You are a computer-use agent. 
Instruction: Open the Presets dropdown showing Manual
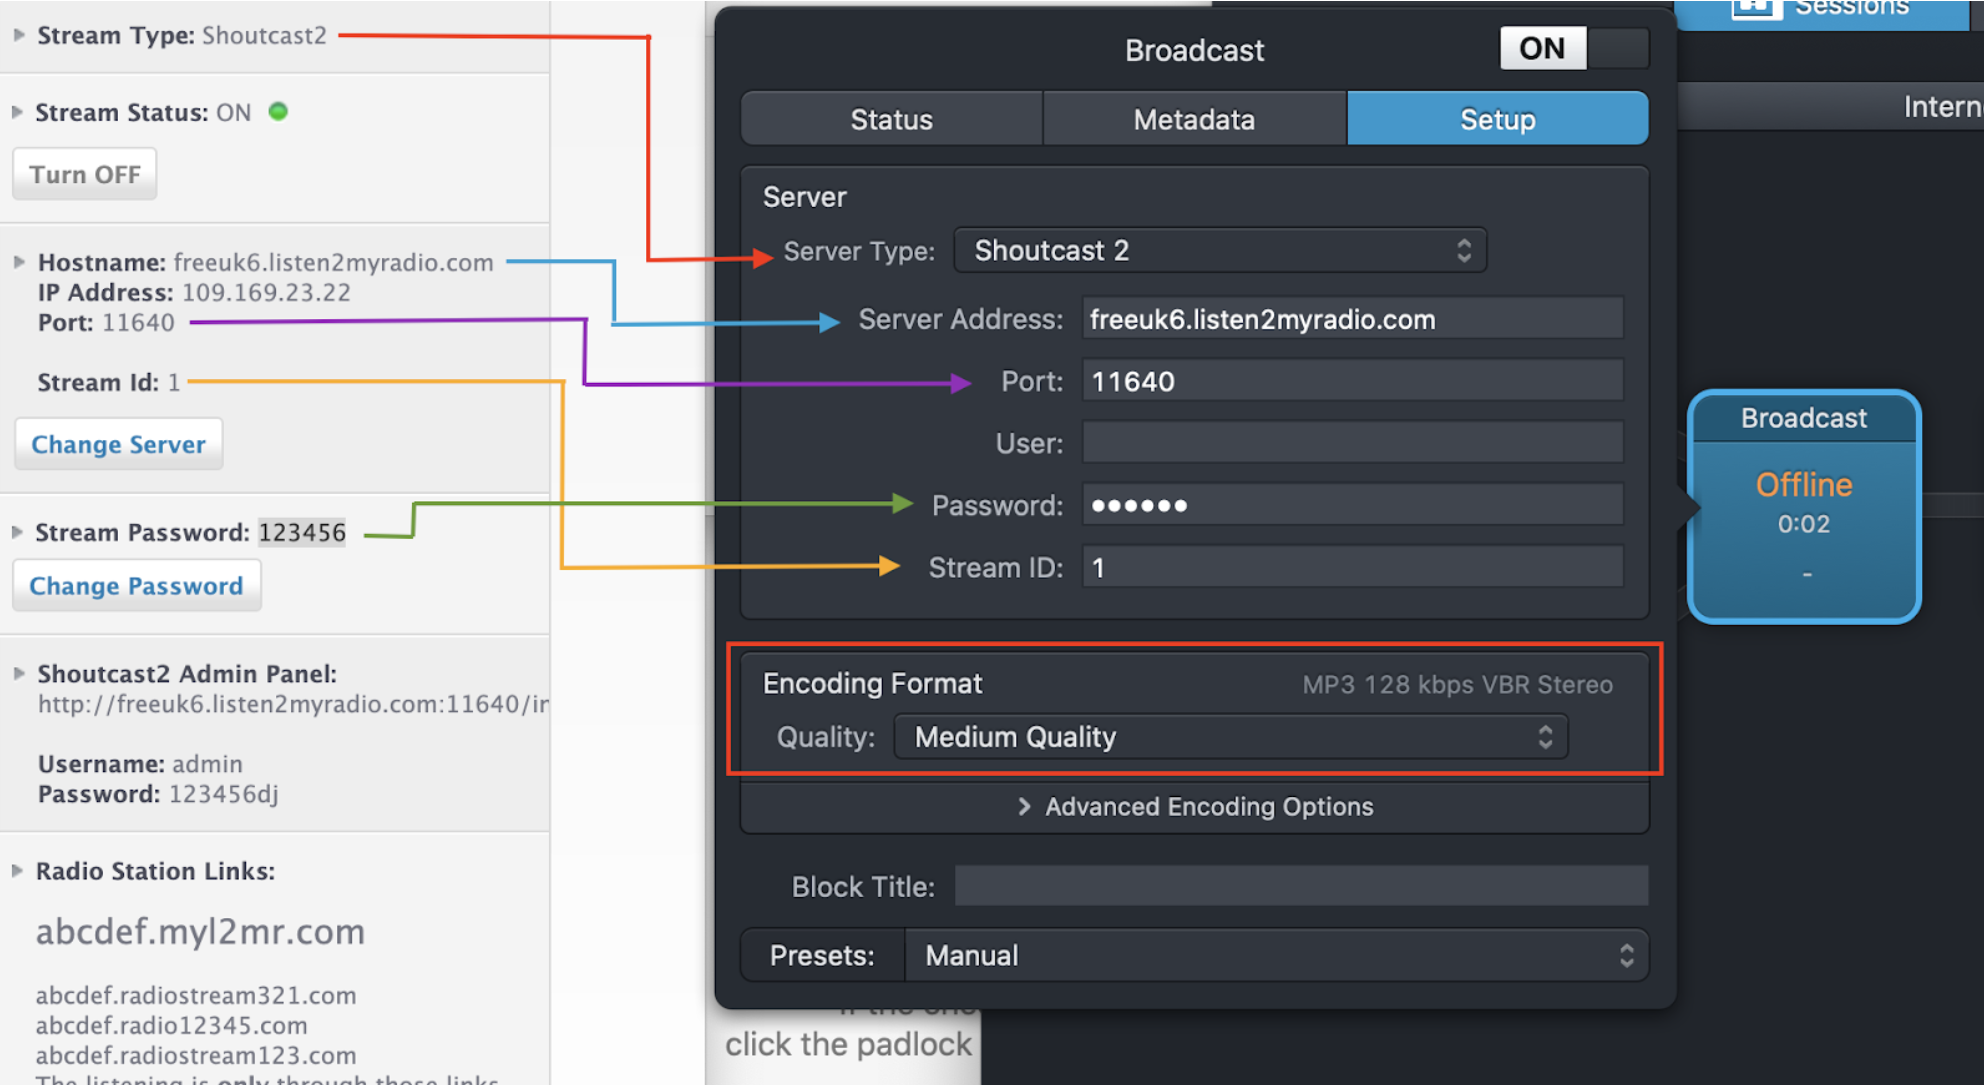[x=1276, y=955]
